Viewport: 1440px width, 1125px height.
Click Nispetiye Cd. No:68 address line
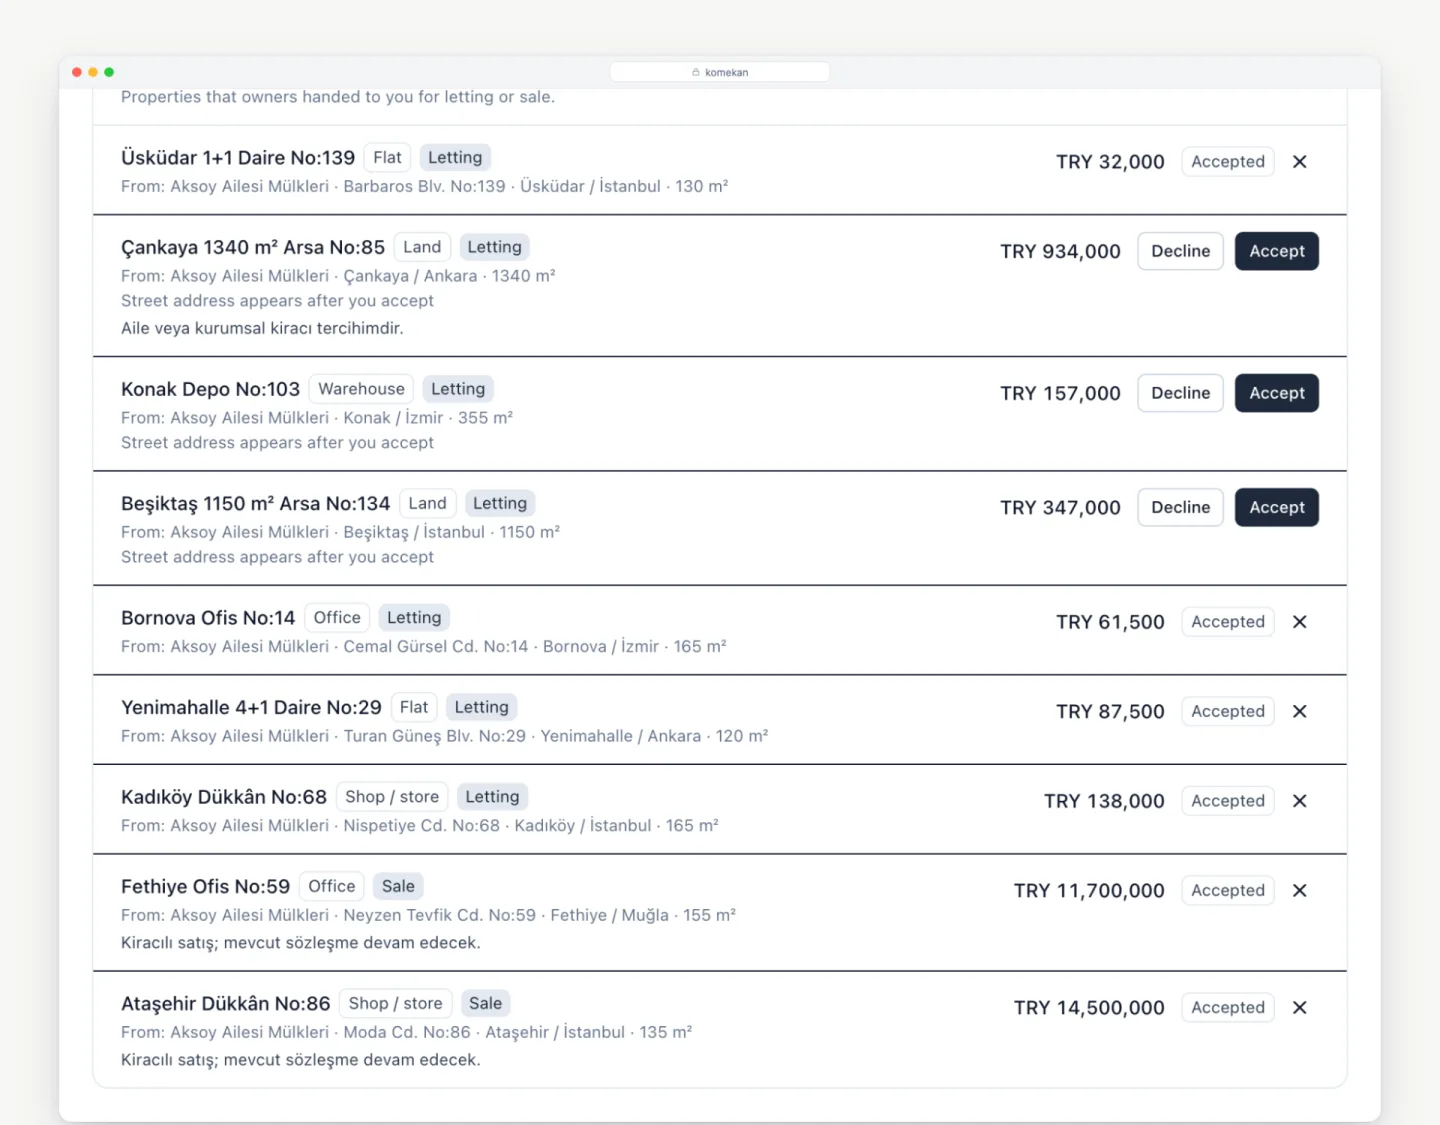(419, 825)
